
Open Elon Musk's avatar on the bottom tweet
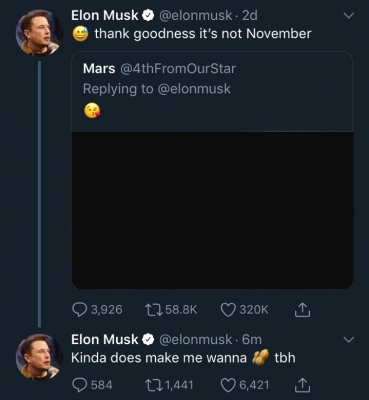coord(39,357)
